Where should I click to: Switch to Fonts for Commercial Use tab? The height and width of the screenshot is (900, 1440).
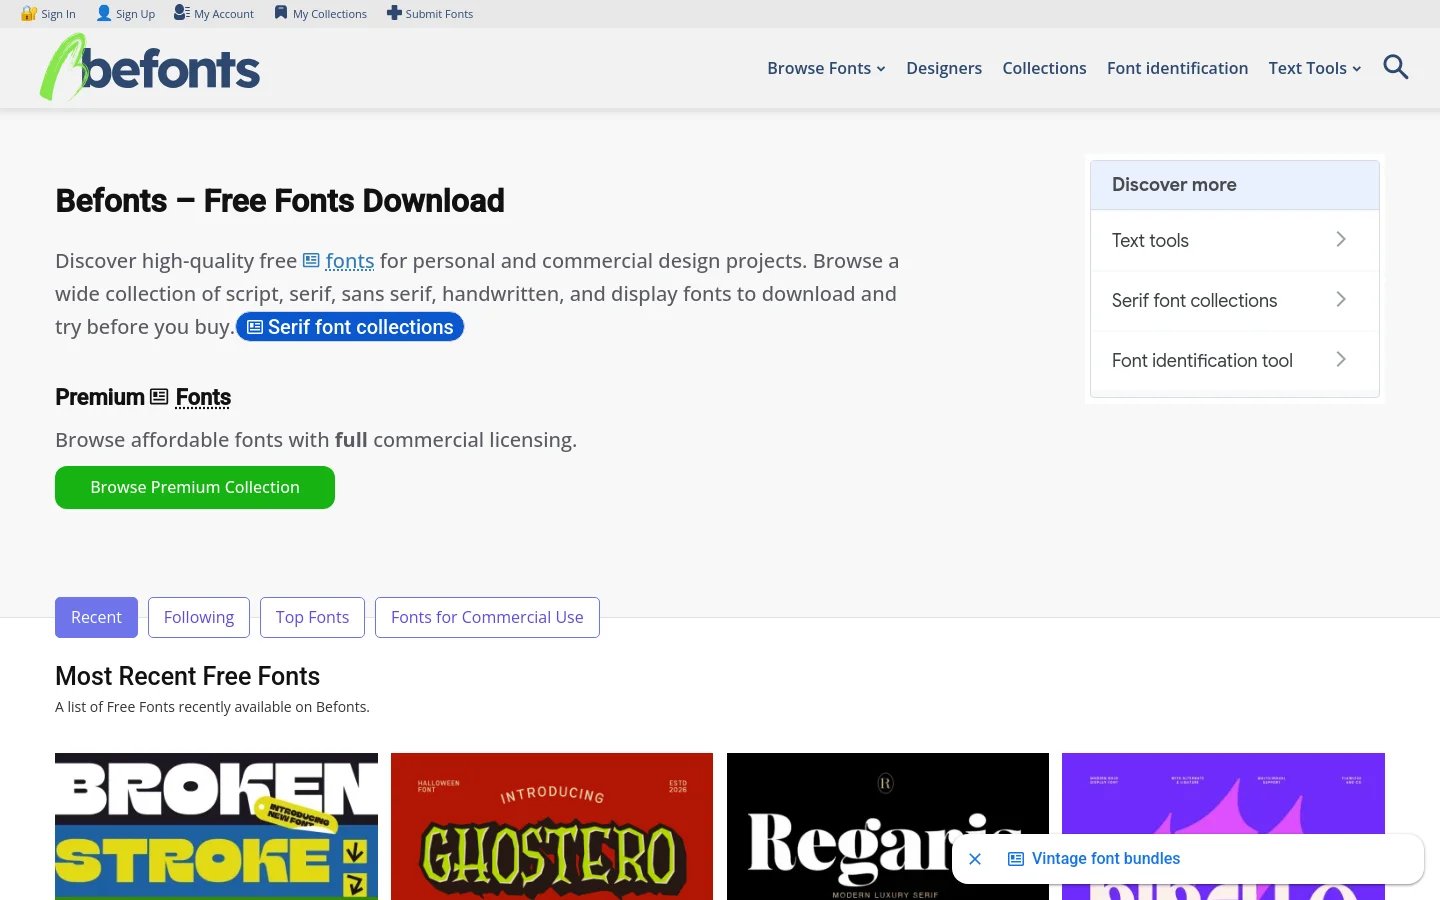pyautogui.click(x=487, y=617)
